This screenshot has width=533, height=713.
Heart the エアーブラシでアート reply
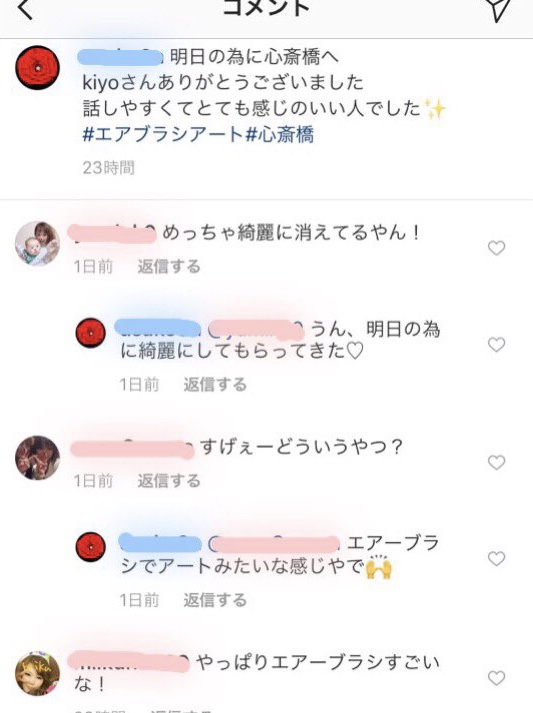(x=496, y=558)
